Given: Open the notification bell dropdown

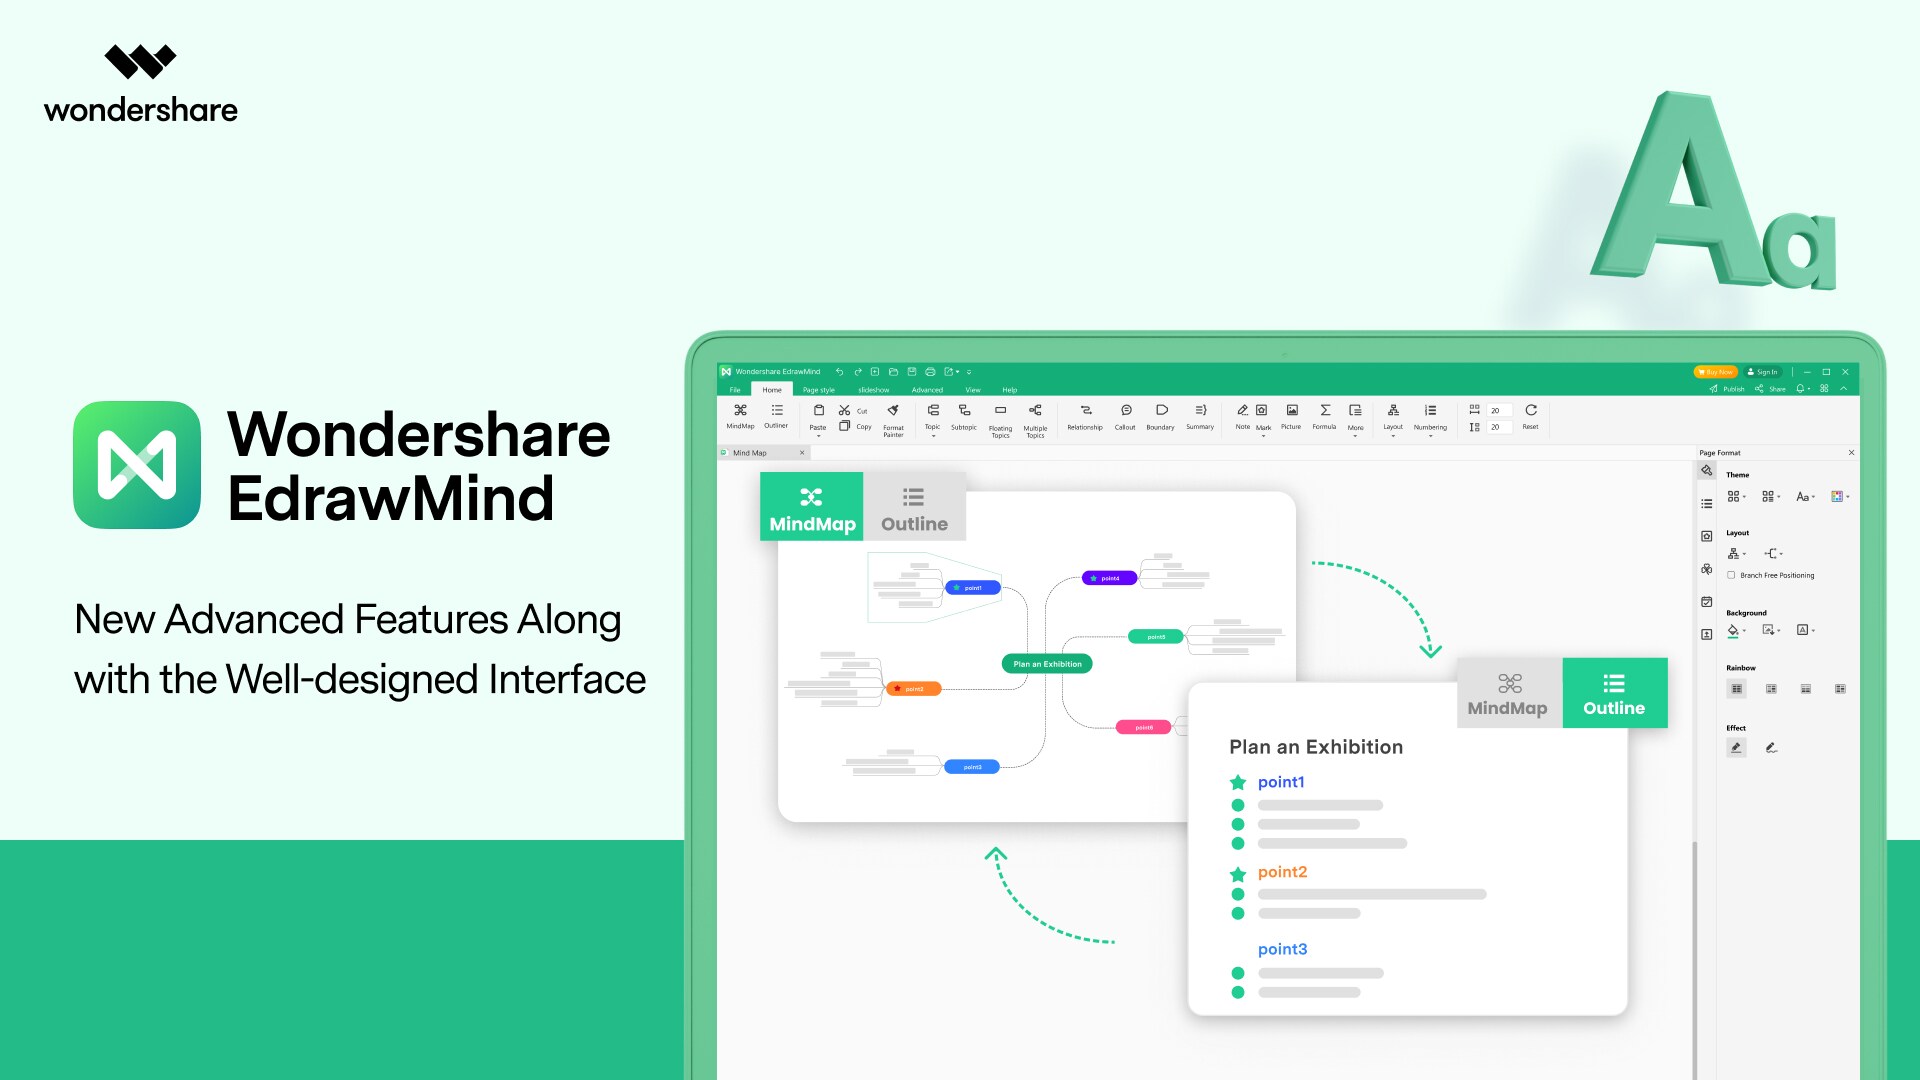Looking at the screenshot, I should click(x=1803, y=389).
